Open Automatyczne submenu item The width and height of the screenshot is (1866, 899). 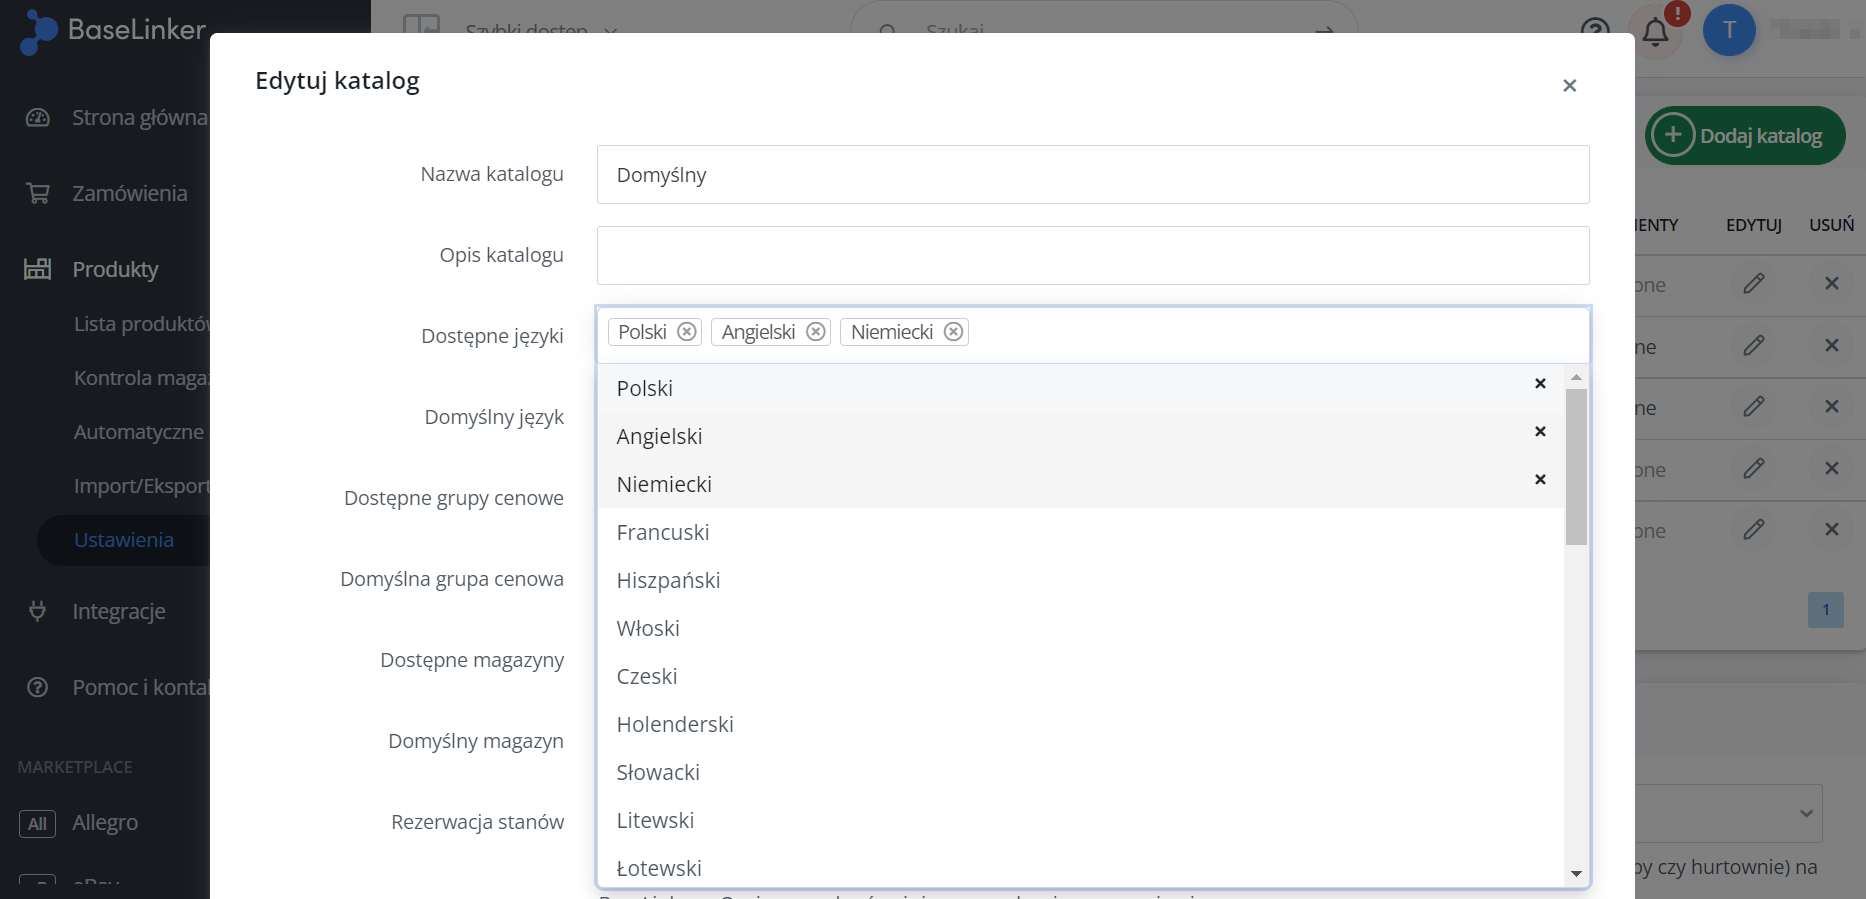coord(139,432)
